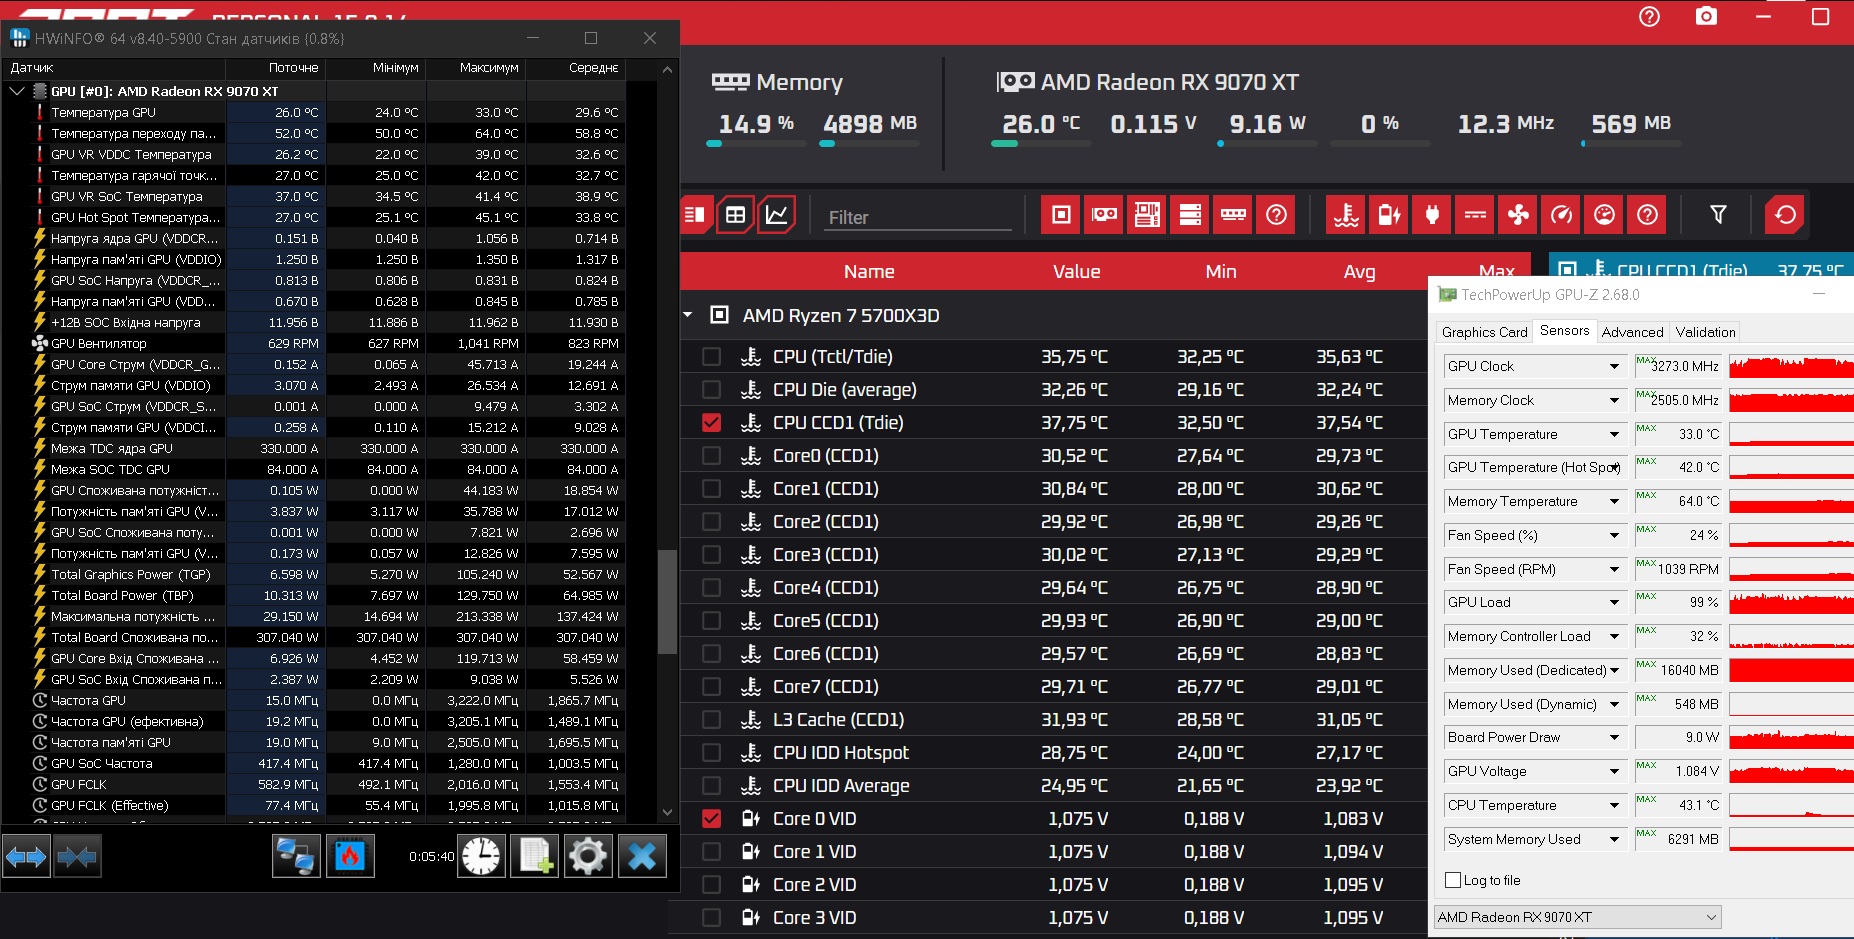Image resolution: width=1854 pixels, height=939 pixels.
Task: Tick the Core0 (CCD1) checkbox
Action: coord(711,455)
